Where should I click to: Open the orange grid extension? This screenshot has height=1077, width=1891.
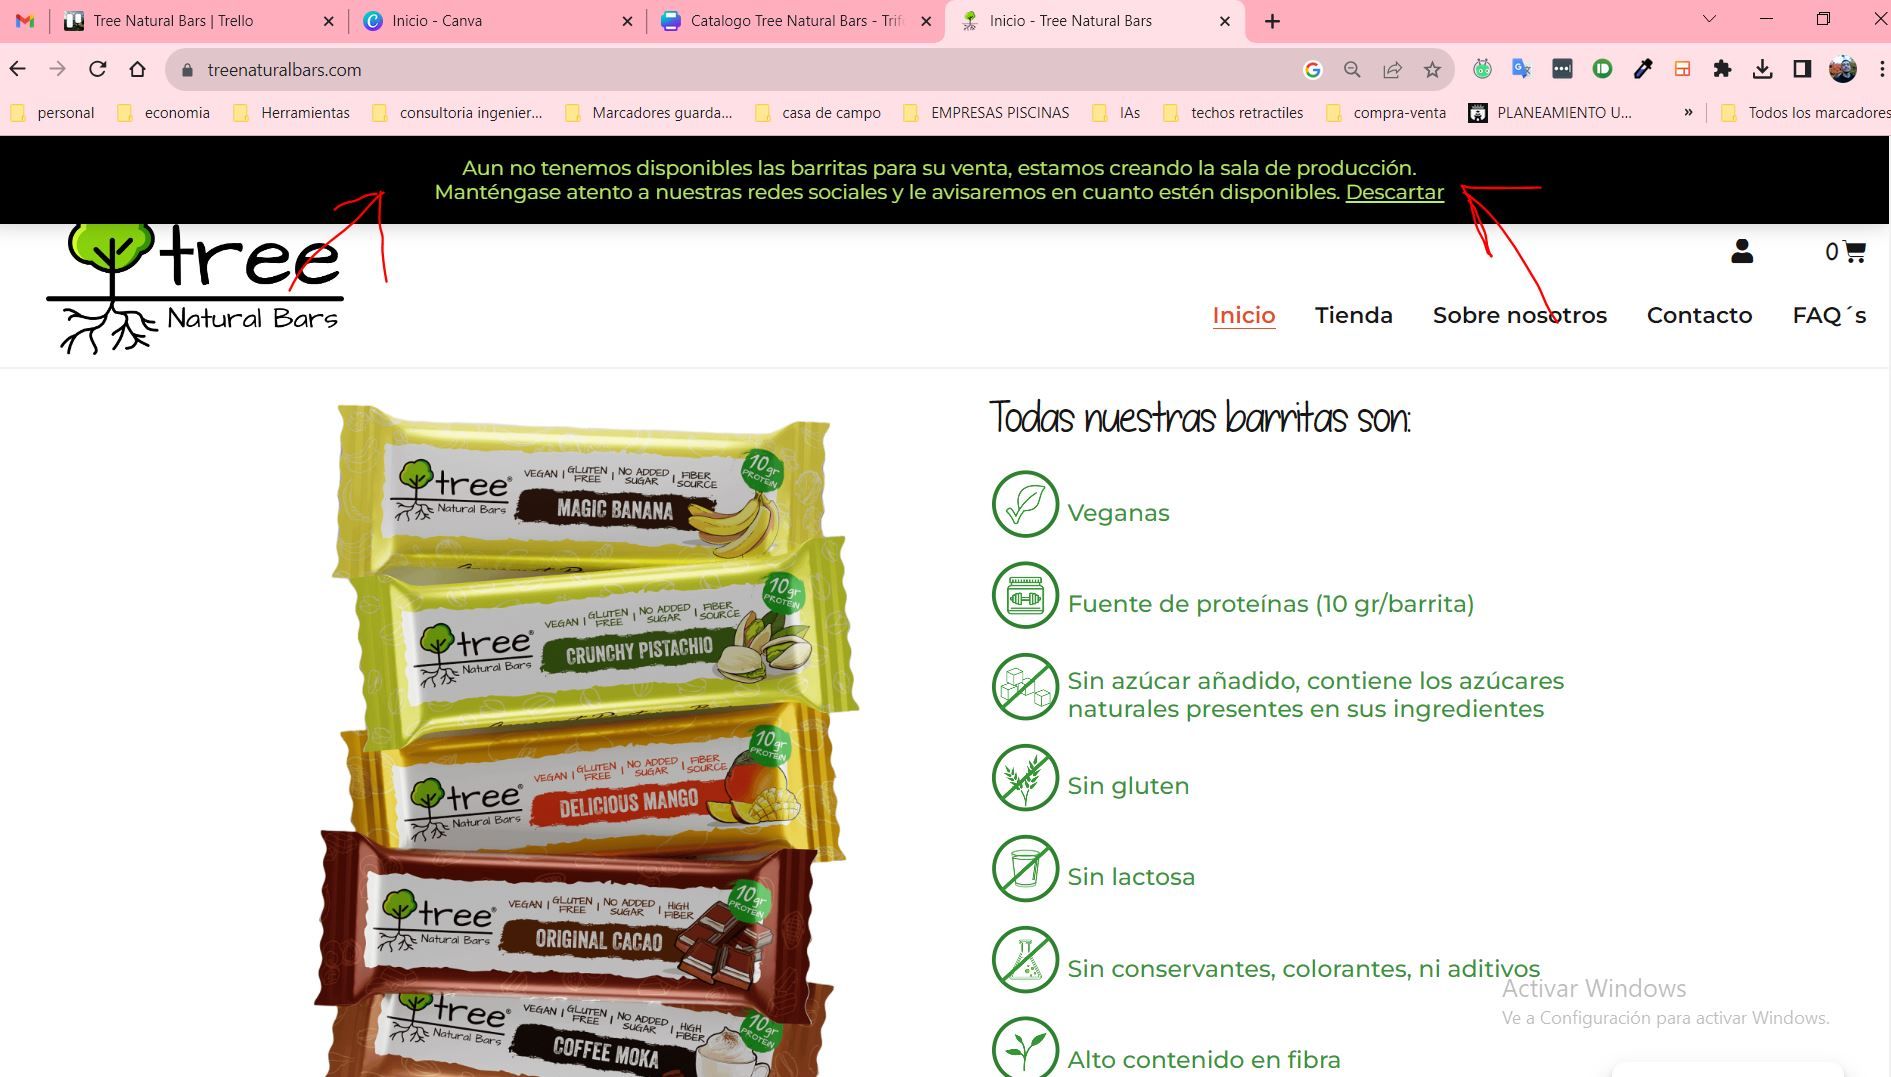coord(1682,69)
